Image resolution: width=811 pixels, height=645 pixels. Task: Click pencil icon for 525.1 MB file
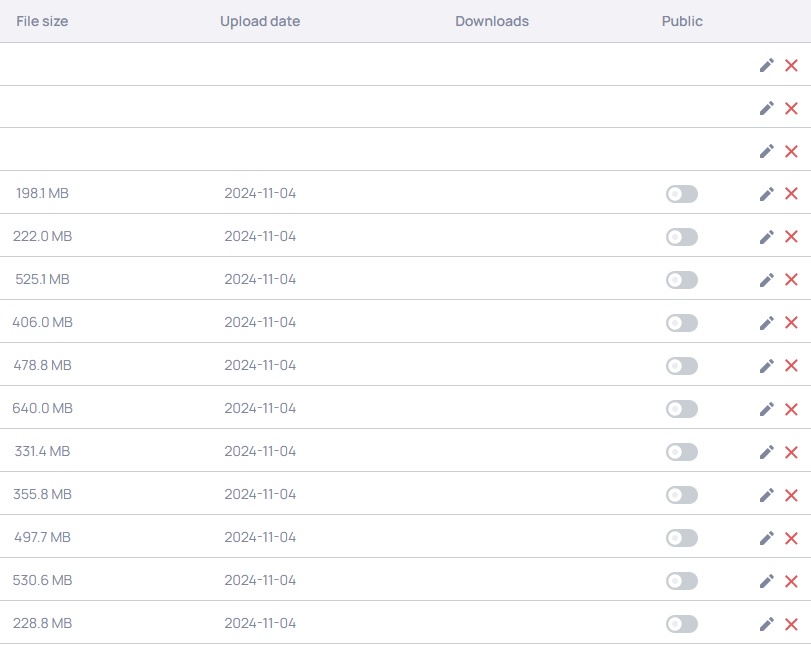point(767,280)
